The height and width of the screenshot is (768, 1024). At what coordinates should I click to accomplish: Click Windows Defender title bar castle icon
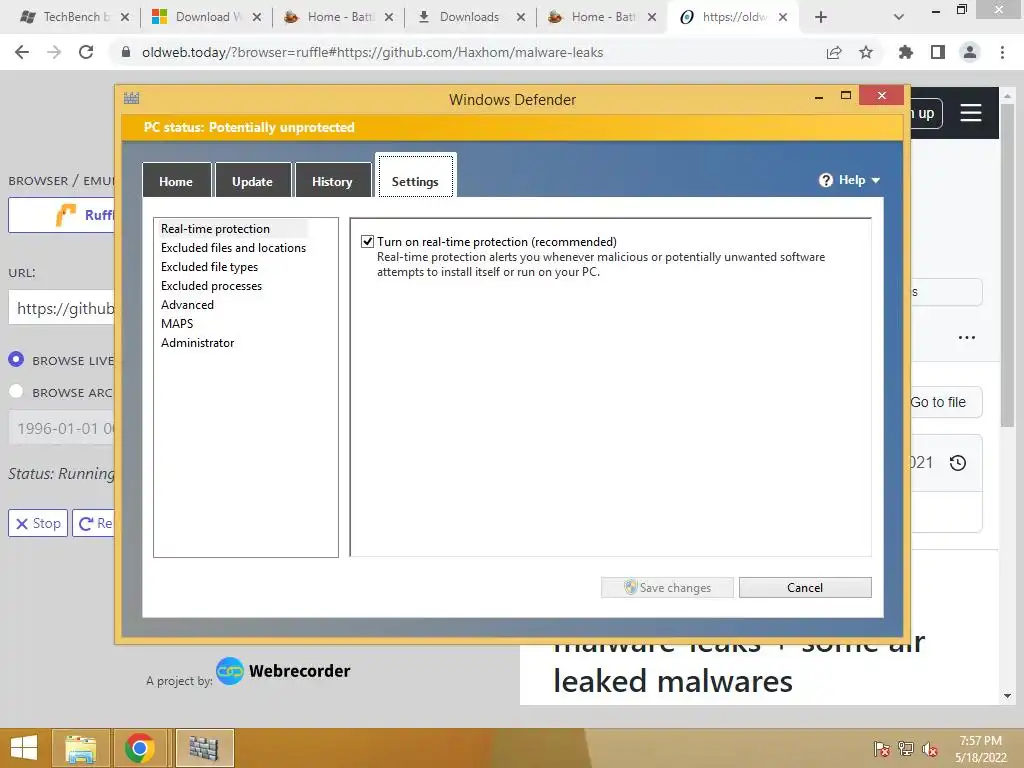coord(132,99)
